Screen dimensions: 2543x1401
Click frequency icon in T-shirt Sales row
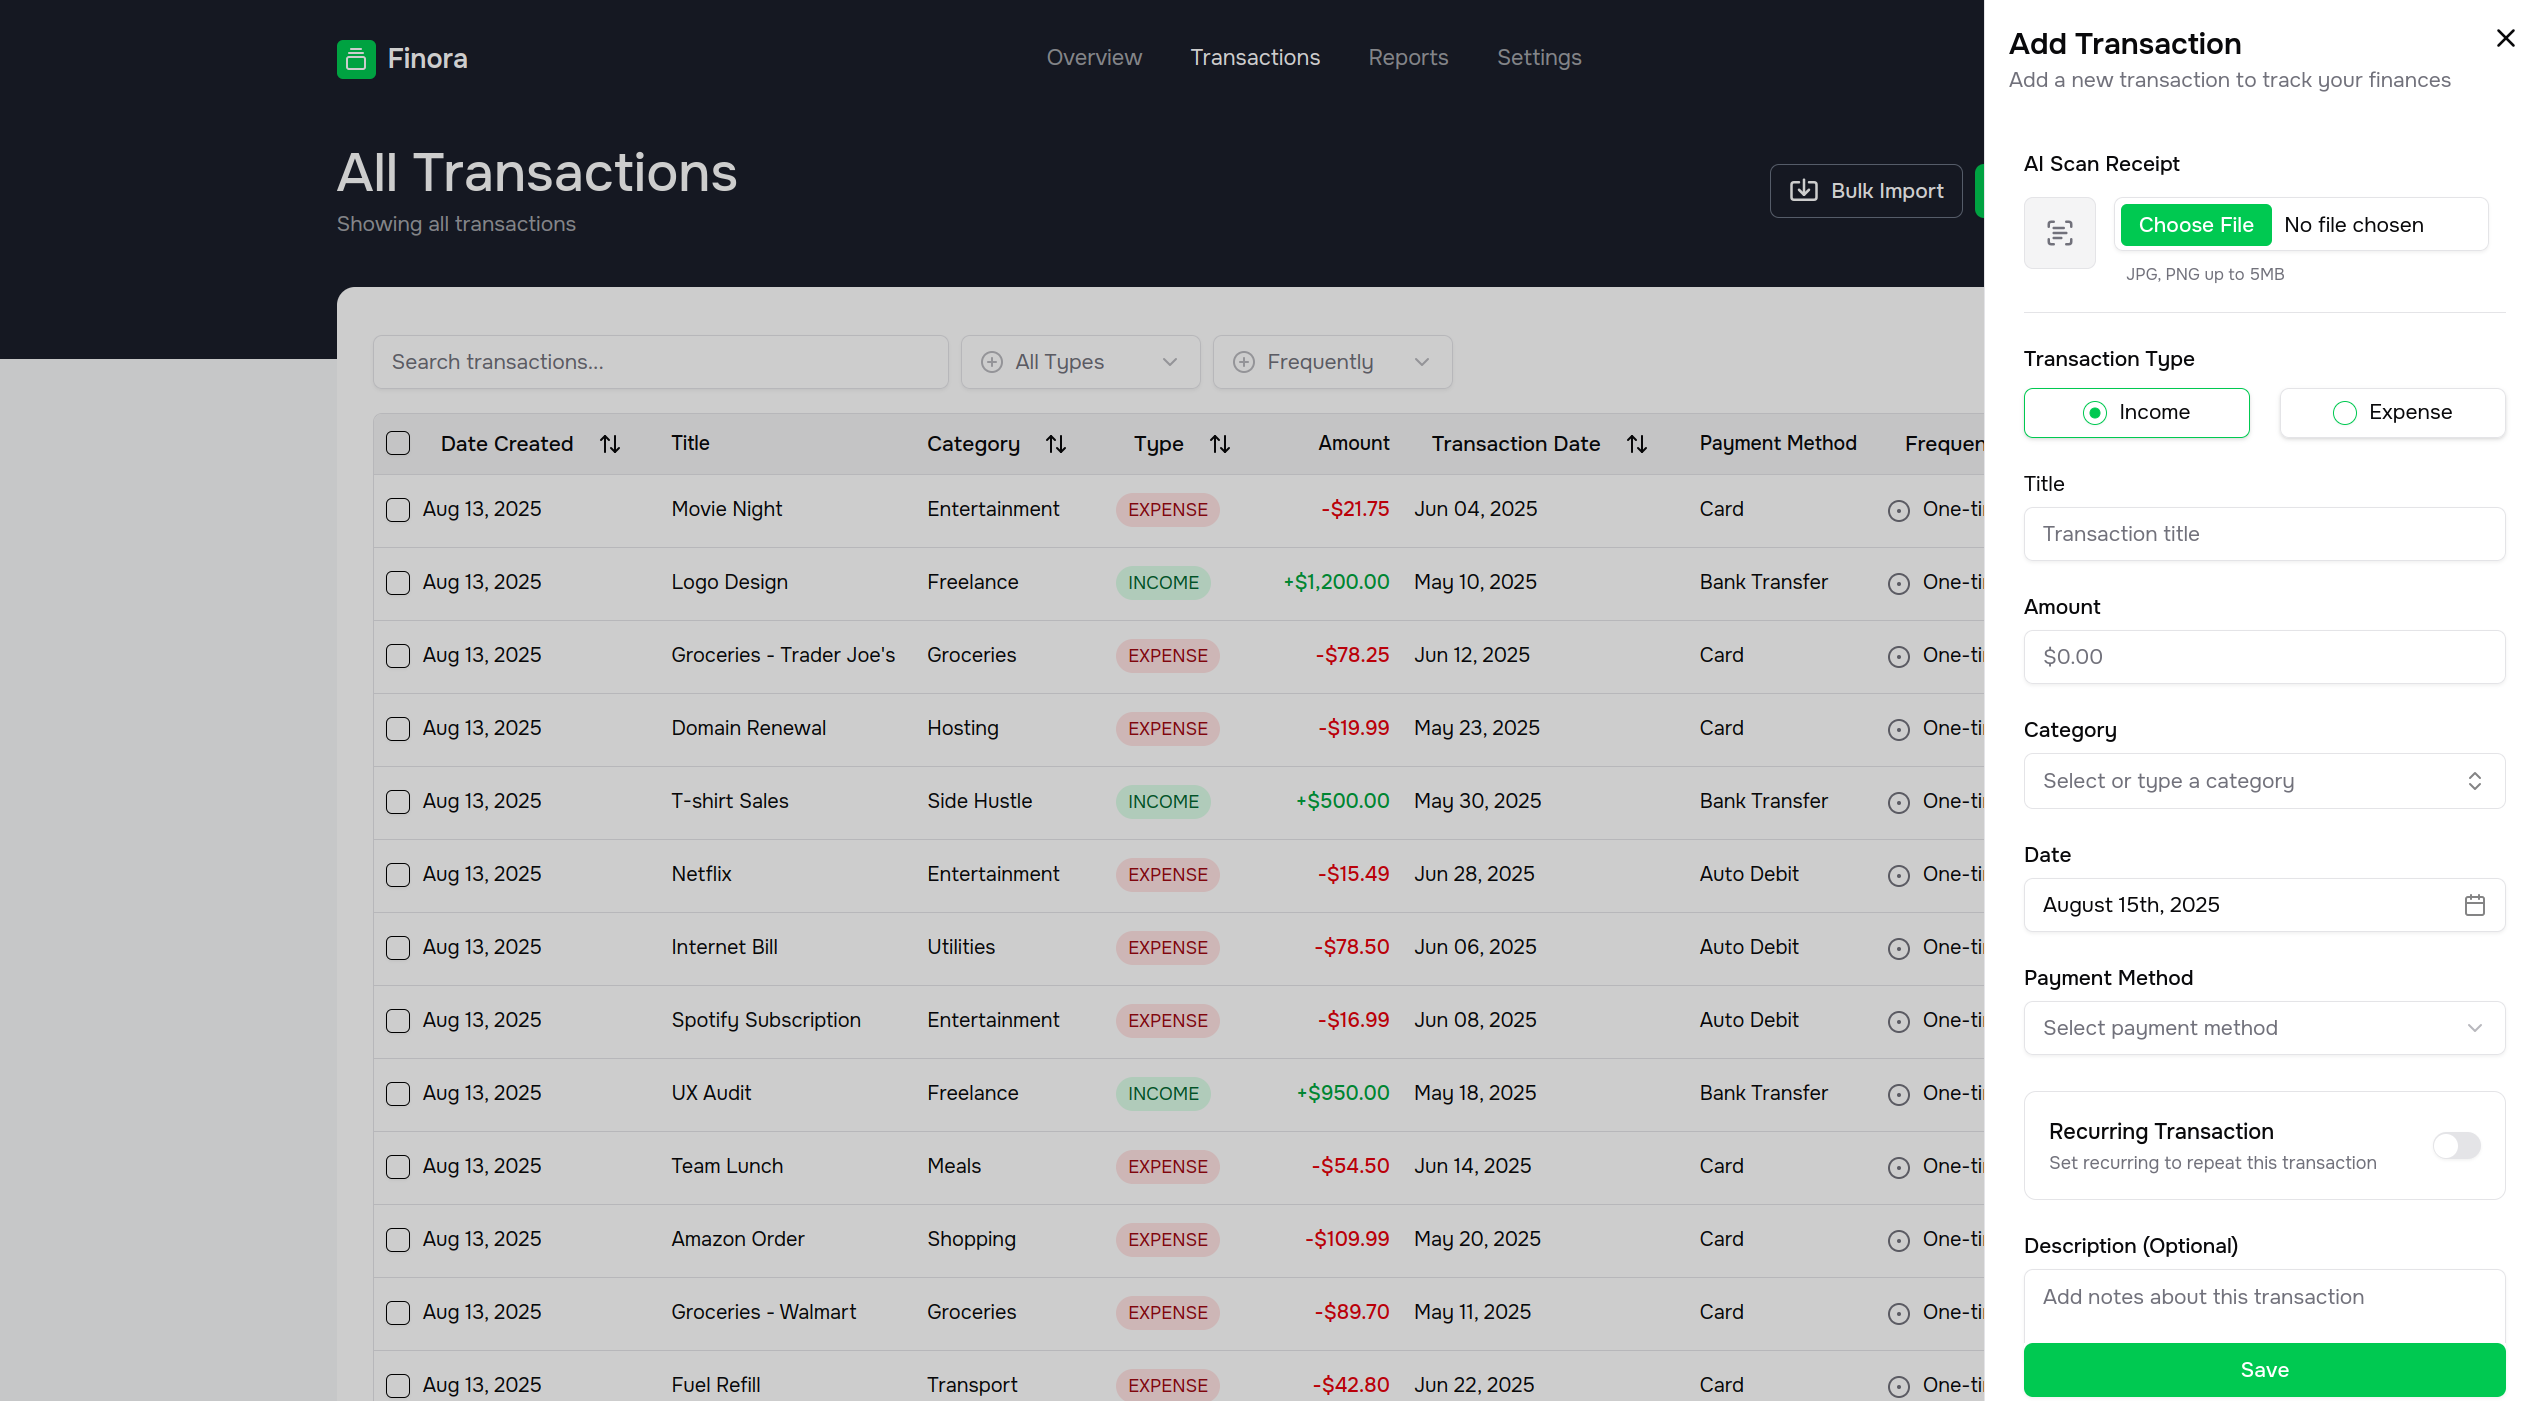1899,802
